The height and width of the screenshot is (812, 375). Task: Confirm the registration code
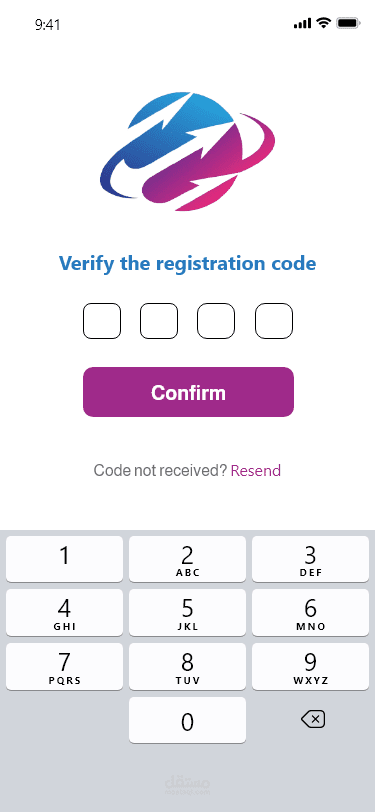pyautogui.click(x=189, y=392)
